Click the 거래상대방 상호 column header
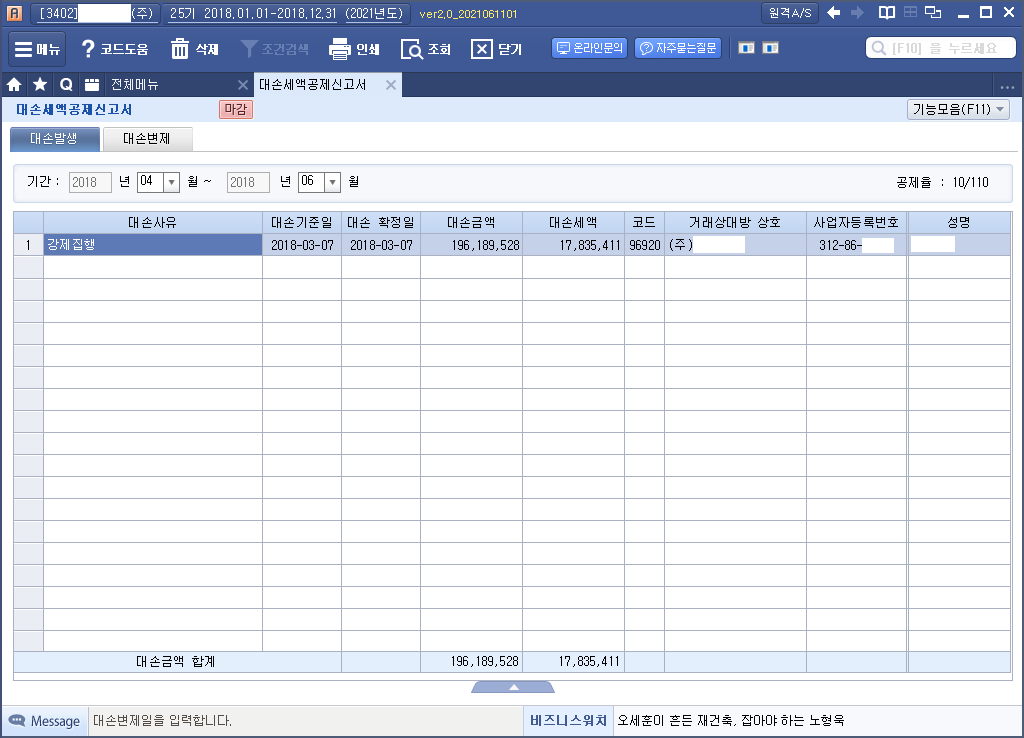The height and width of the screenshot is (738, 1024). (x=735, y=223)
